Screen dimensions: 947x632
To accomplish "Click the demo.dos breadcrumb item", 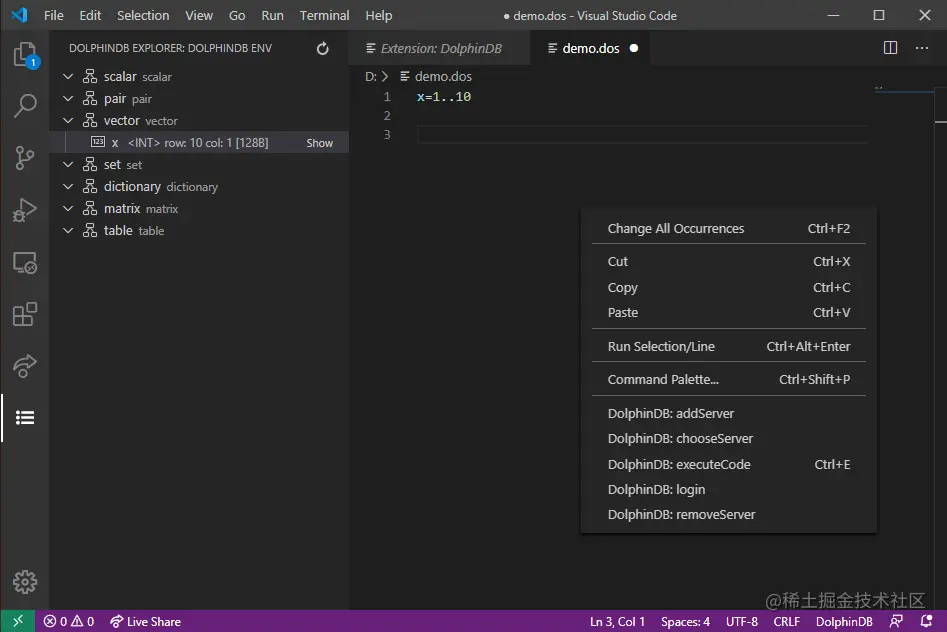I will point(436,76).
